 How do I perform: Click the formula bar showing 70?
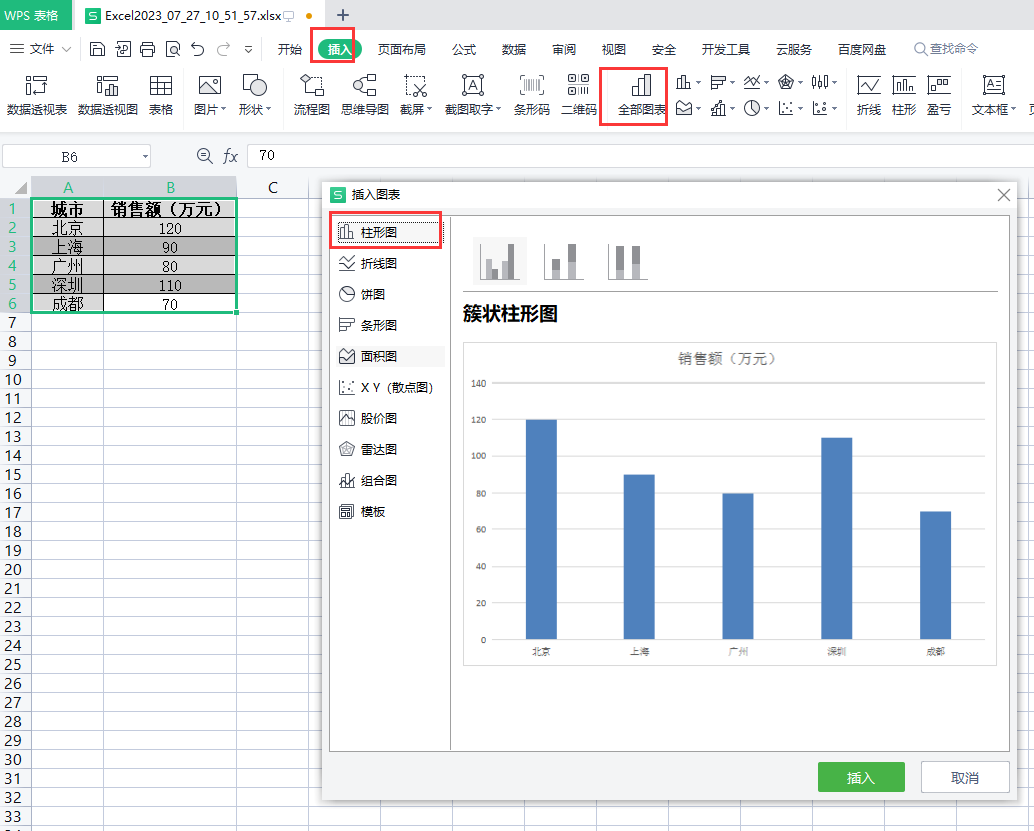pos(640,156)
